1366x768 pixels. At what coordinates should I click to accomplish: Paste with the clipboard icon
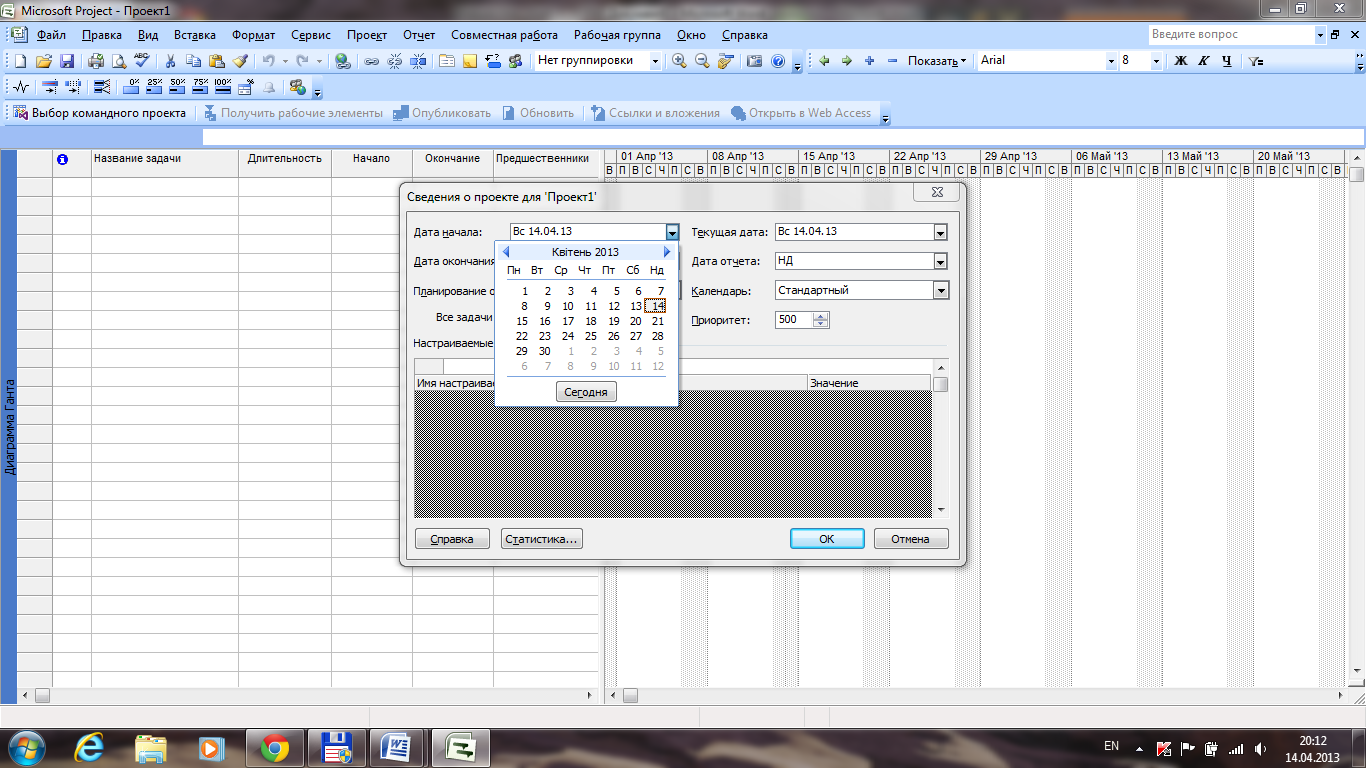click(x=217, y=61)
